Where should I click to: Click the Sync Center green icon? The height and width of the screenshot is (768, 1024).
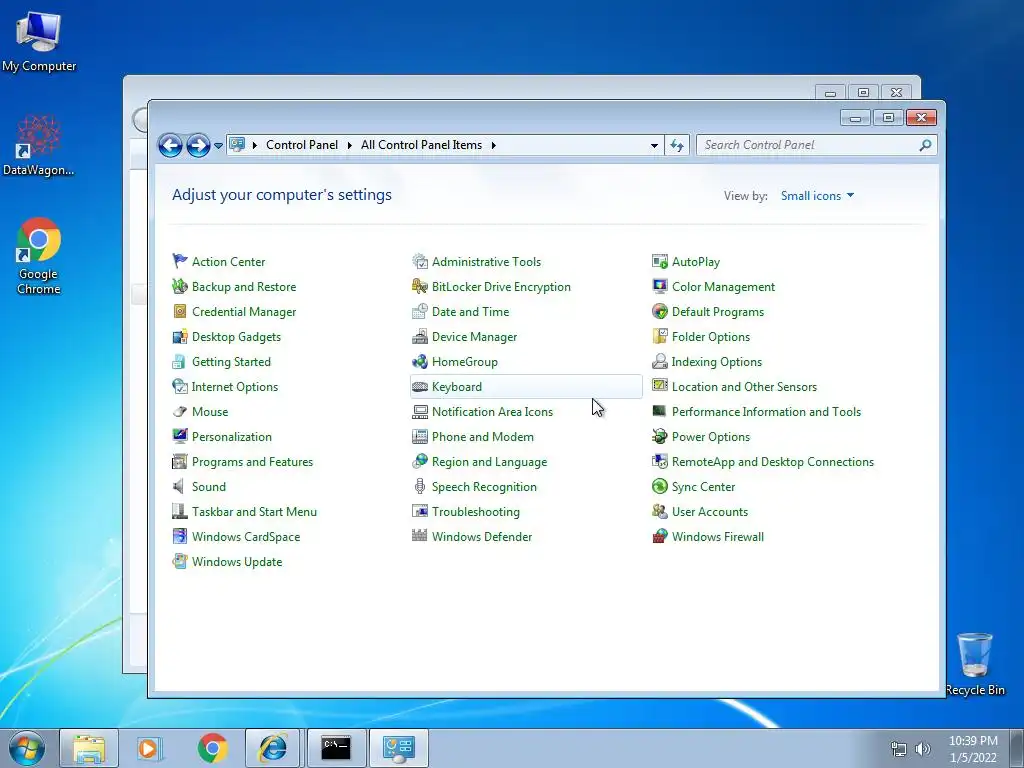point(660,487)
